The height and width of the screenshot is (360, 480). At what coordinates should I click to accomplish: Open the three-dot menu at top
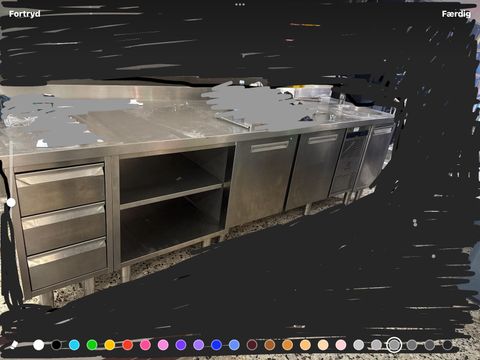pyautogui.click(x=240, y=4)
